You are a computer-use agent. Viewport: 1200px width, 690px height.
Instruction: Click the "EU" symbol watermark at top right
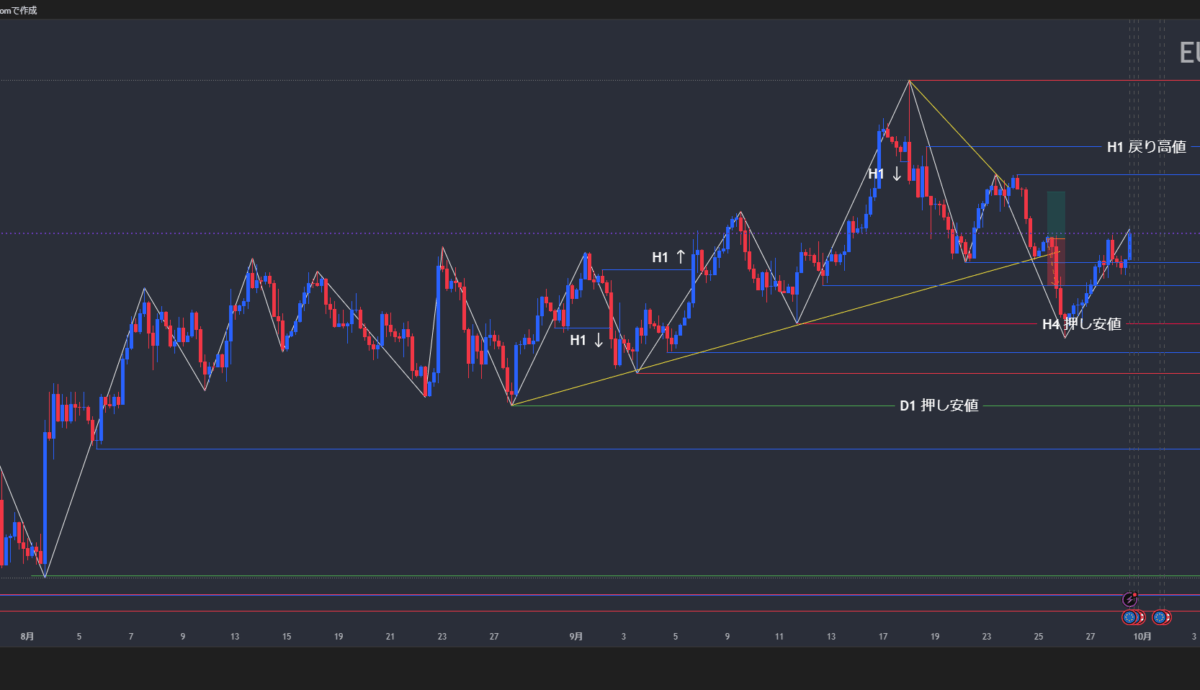click(1188, 54)
